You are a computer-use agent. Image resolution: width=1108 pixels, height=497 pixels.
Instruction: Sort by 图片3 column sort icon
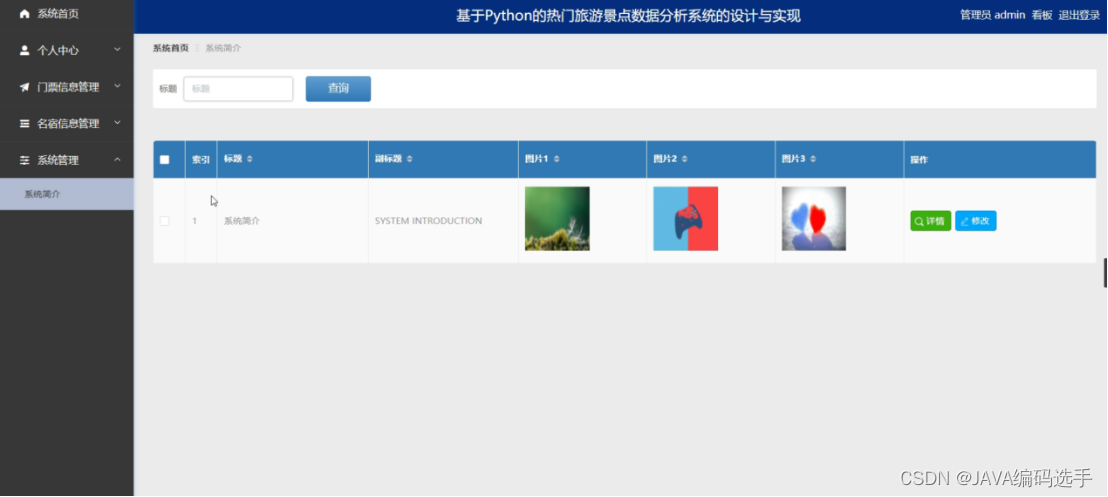coord(813,159)
